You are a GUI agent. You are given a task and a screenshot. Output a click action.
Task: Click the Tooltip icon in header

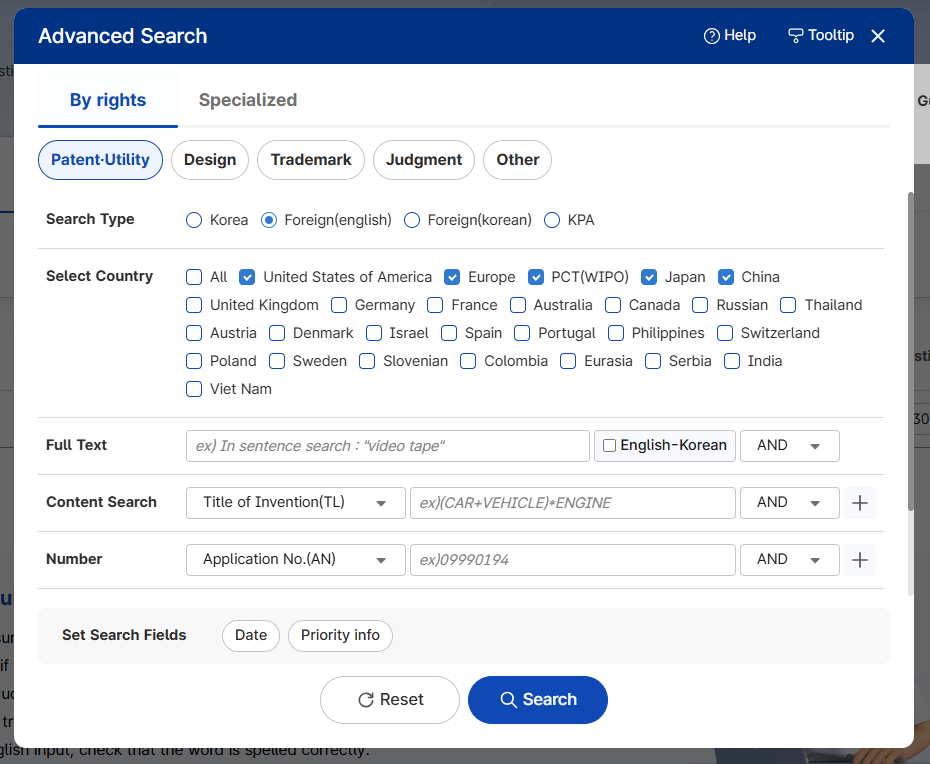click(796, 36)
